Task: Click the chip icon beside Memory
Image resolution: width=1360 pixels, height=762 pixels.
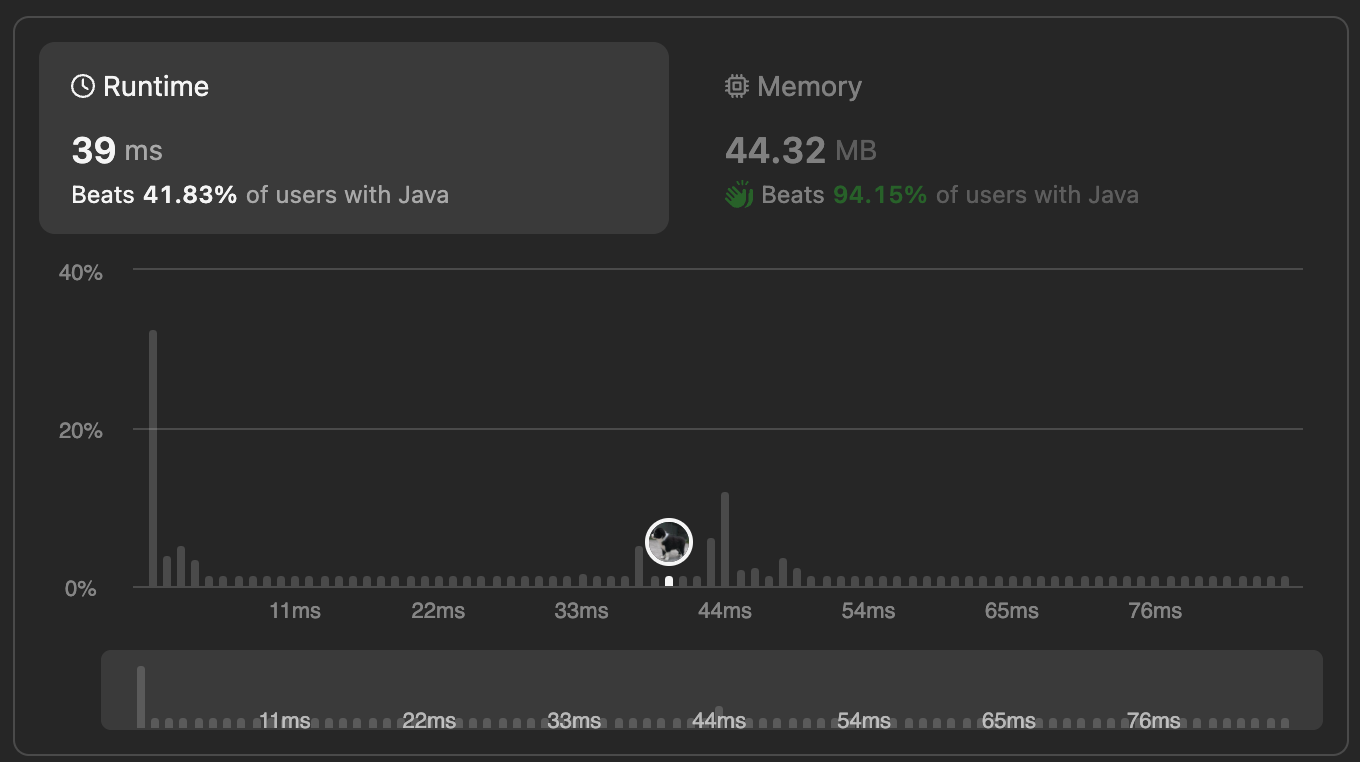Action: tap(737, 87)
